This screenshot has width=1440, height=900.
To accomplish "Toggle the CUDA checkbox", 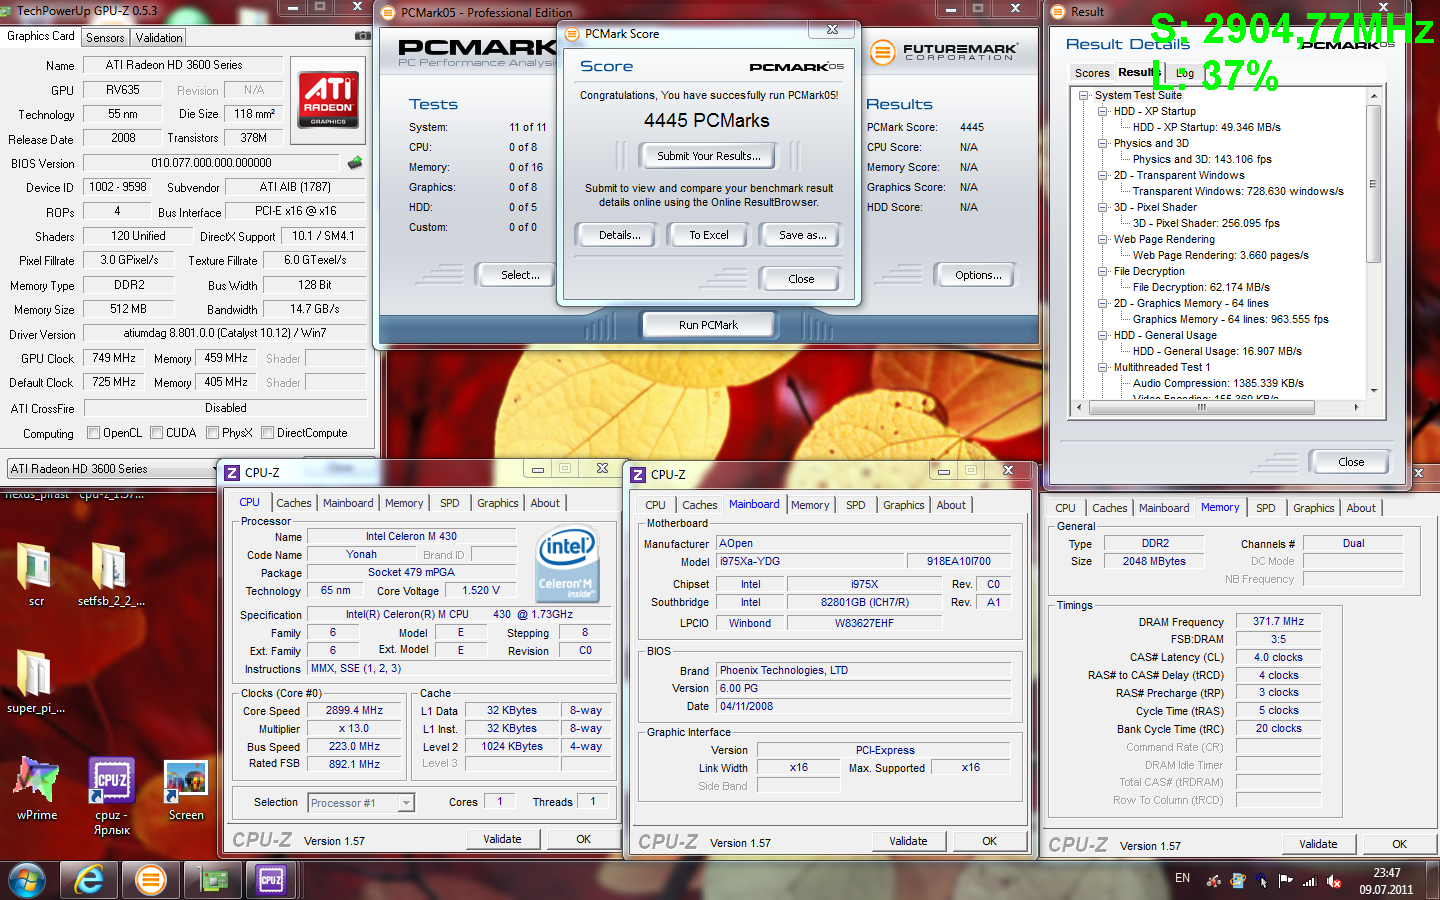I will coord(156,433).
